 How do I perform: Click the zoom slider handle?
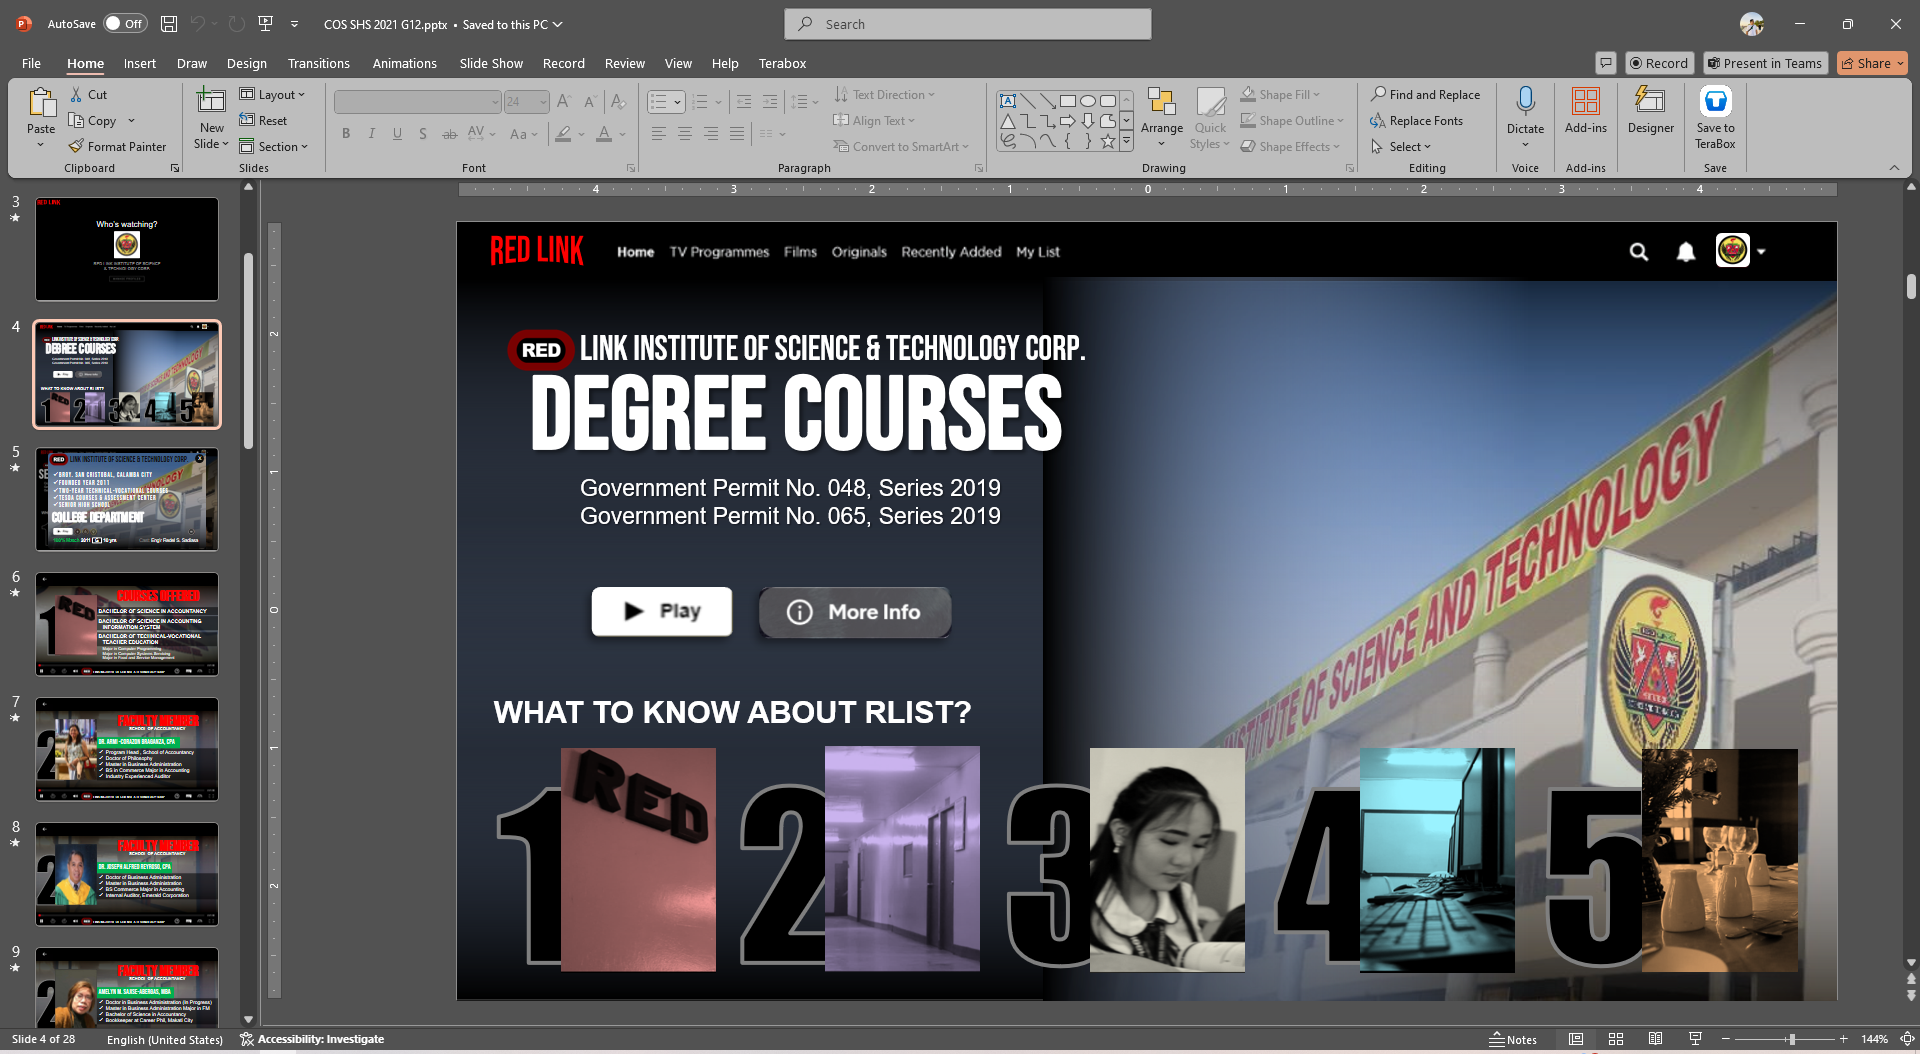coord(1791,1039)
